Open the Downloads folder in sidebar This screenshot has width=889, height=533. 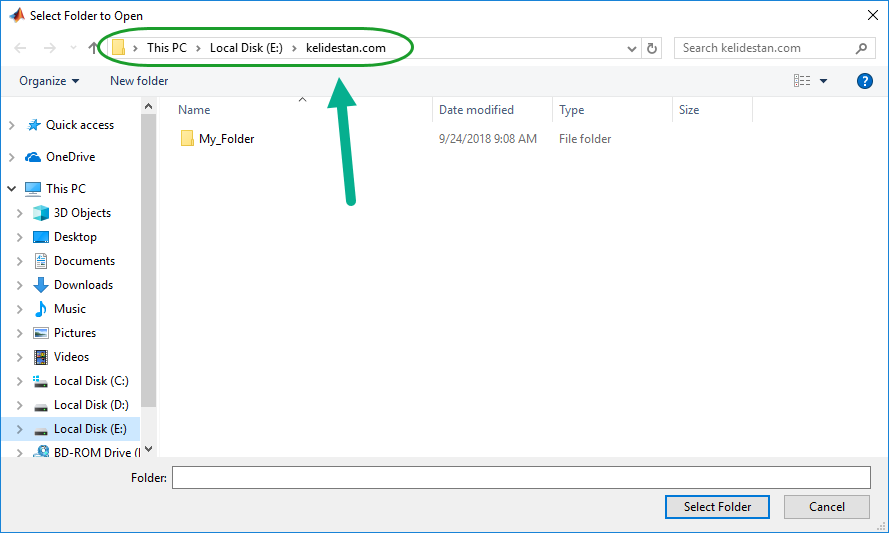click(83, 285)
